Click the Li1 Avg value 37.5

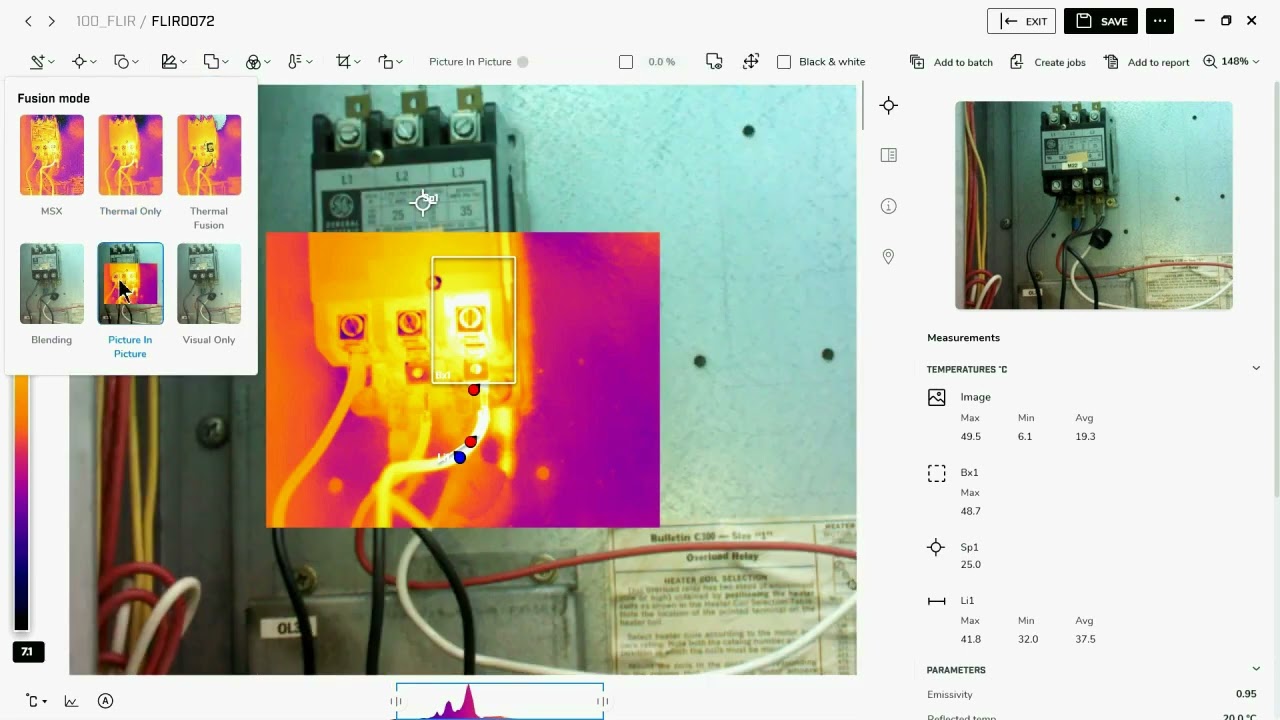[1086, 639]
